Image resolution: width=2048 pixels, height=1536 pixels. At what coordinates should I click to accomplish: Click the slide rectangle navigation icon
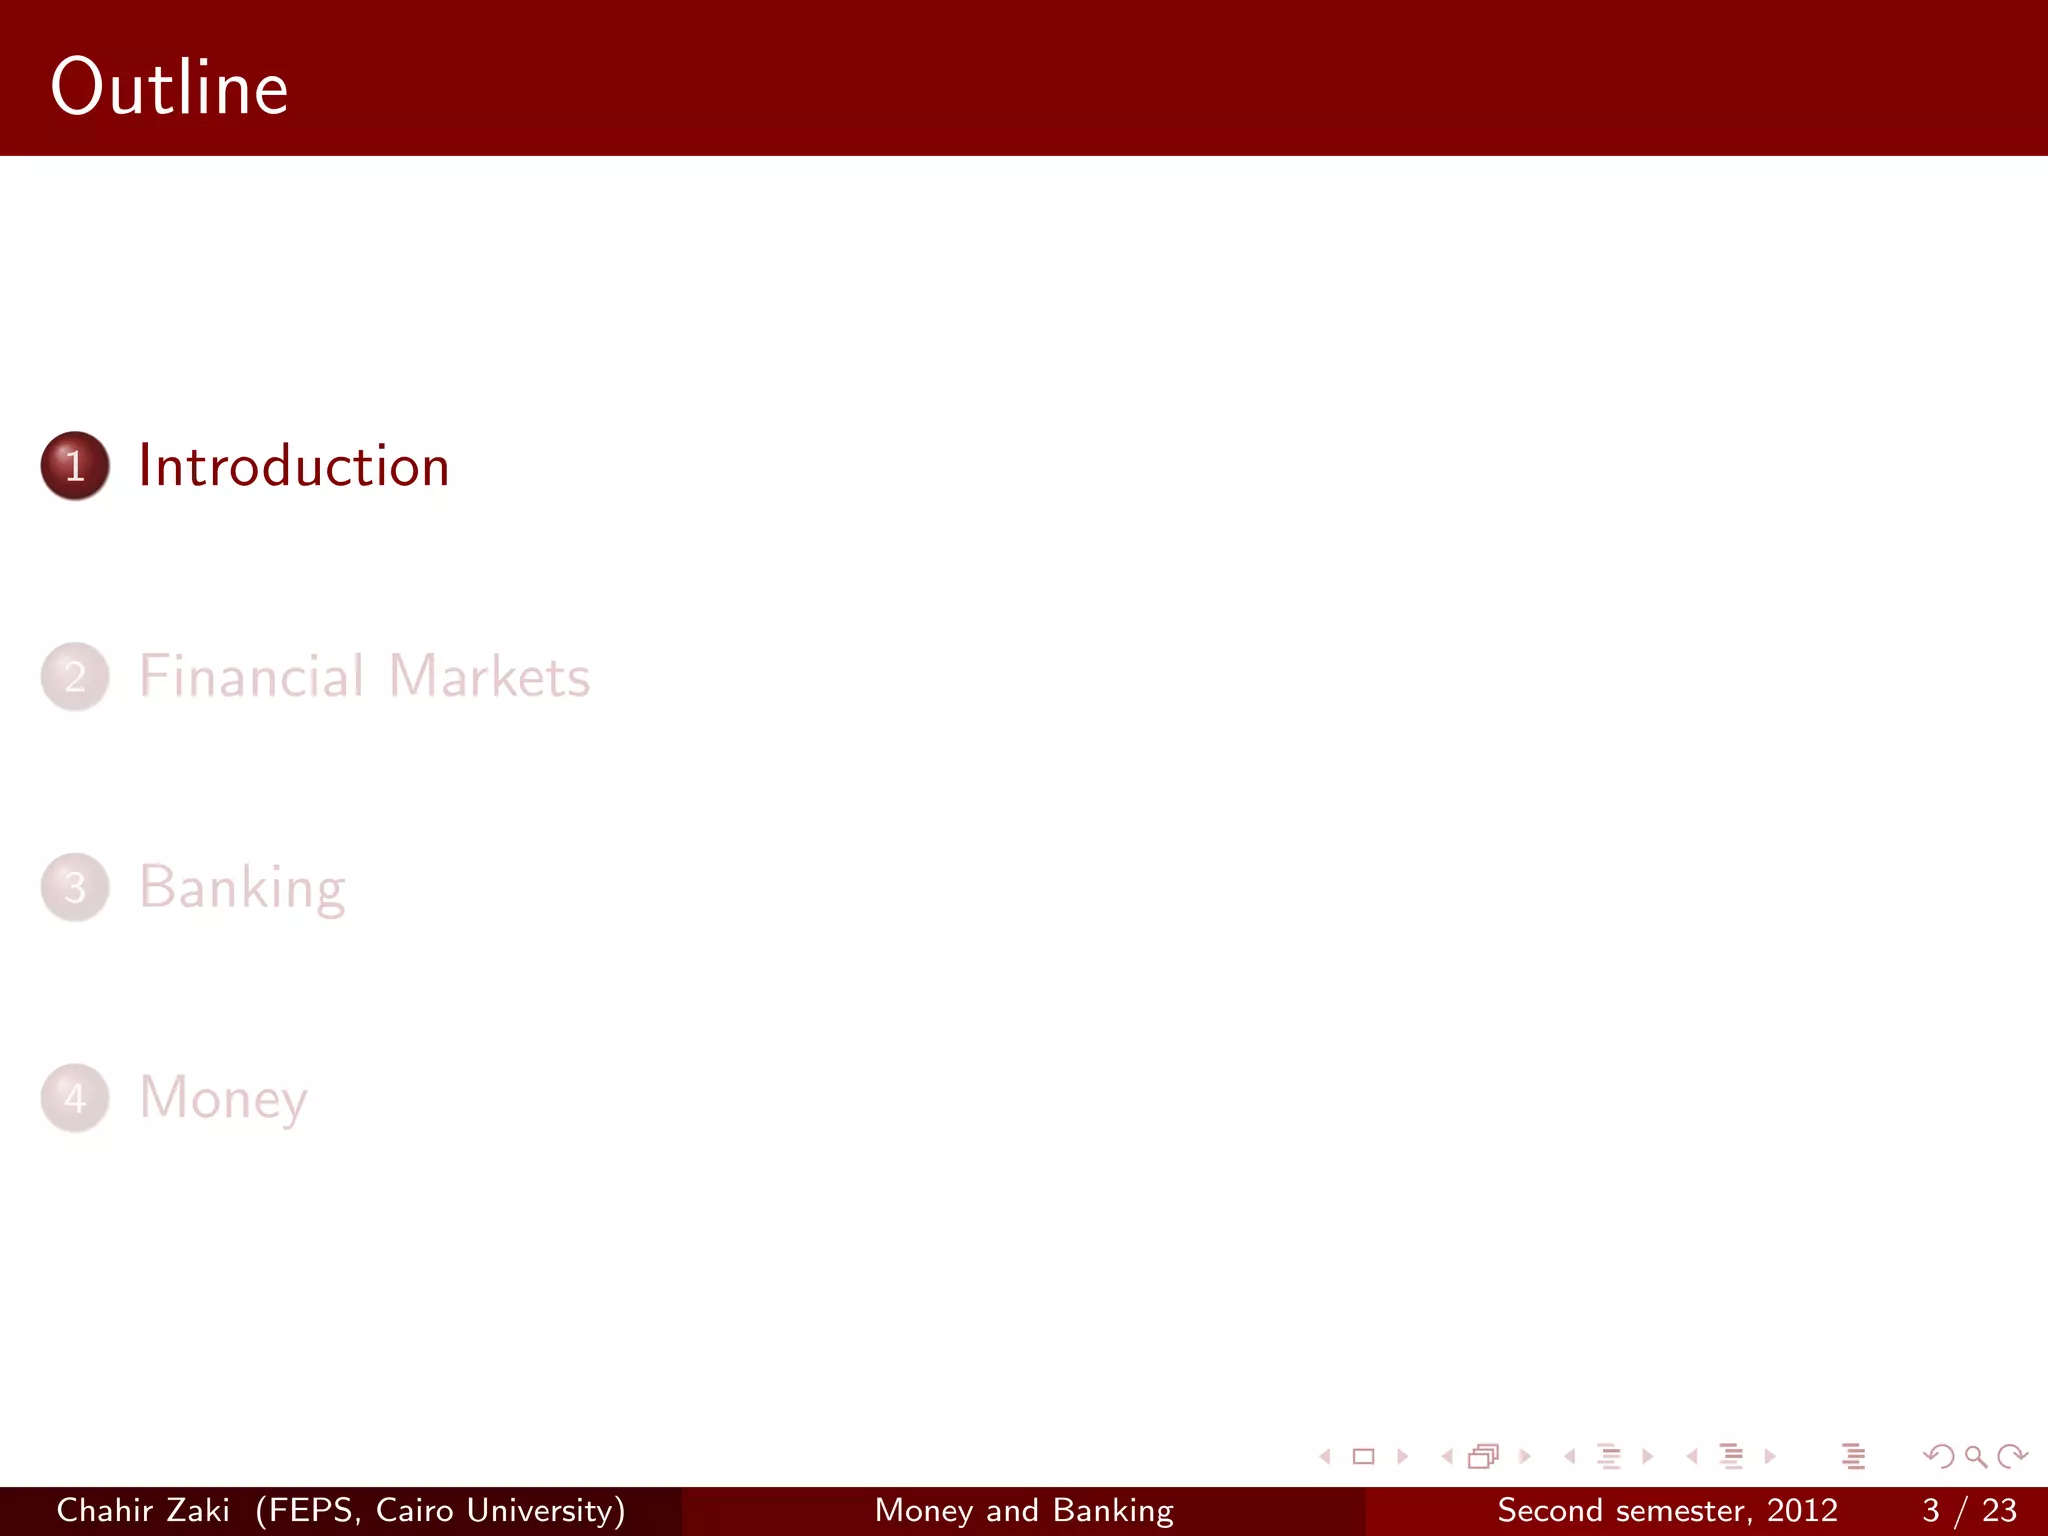pyautogui.click(x=1364, y=1457)
